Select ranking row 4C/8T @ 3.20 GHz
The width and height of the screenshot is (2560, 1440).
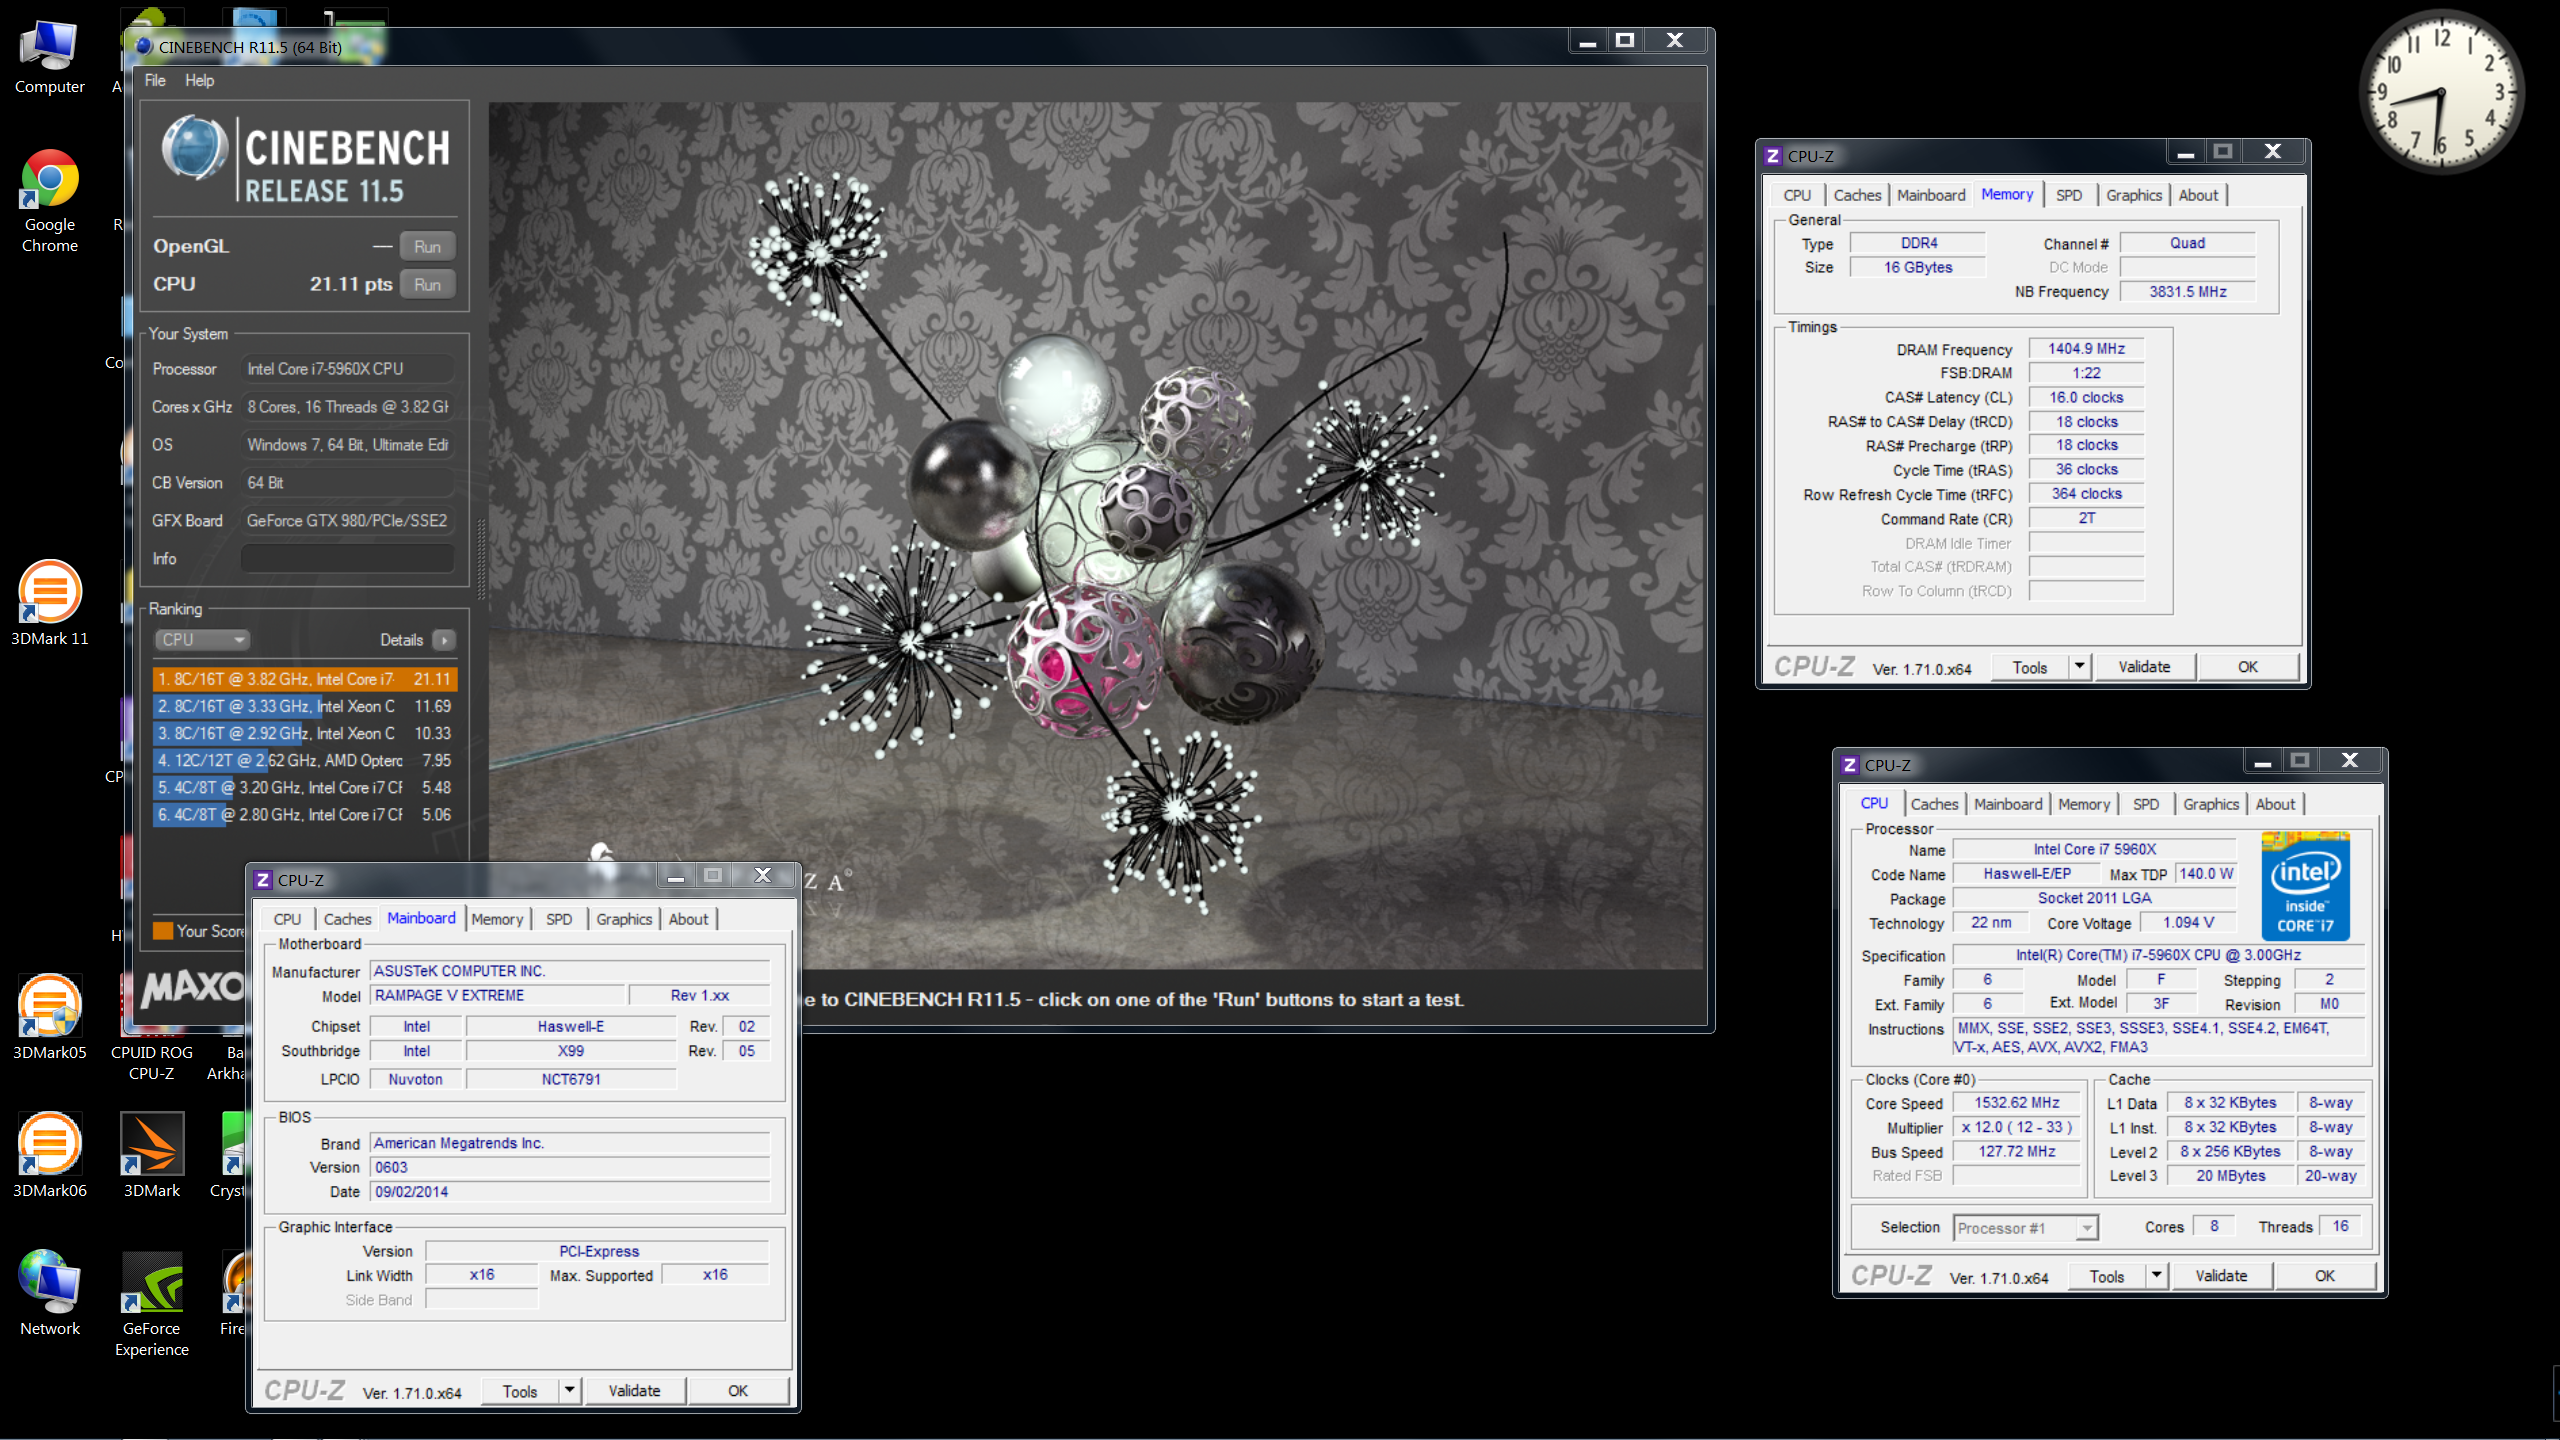[x=305, y=787]
